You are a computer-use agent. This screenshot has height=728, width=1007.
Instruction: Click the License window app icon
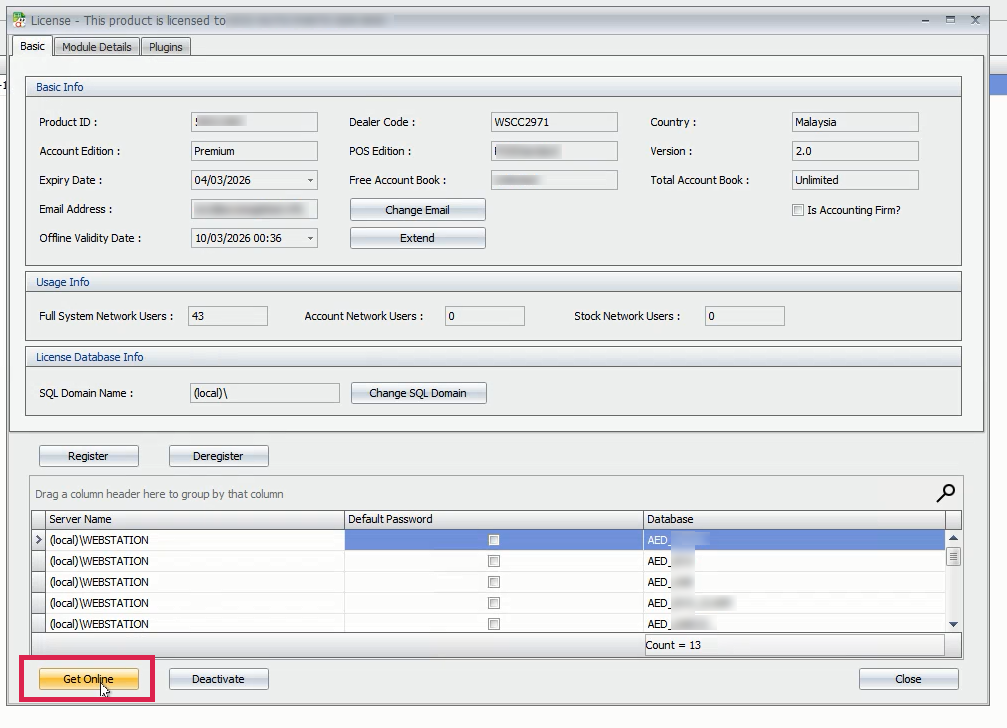[18, 19]
